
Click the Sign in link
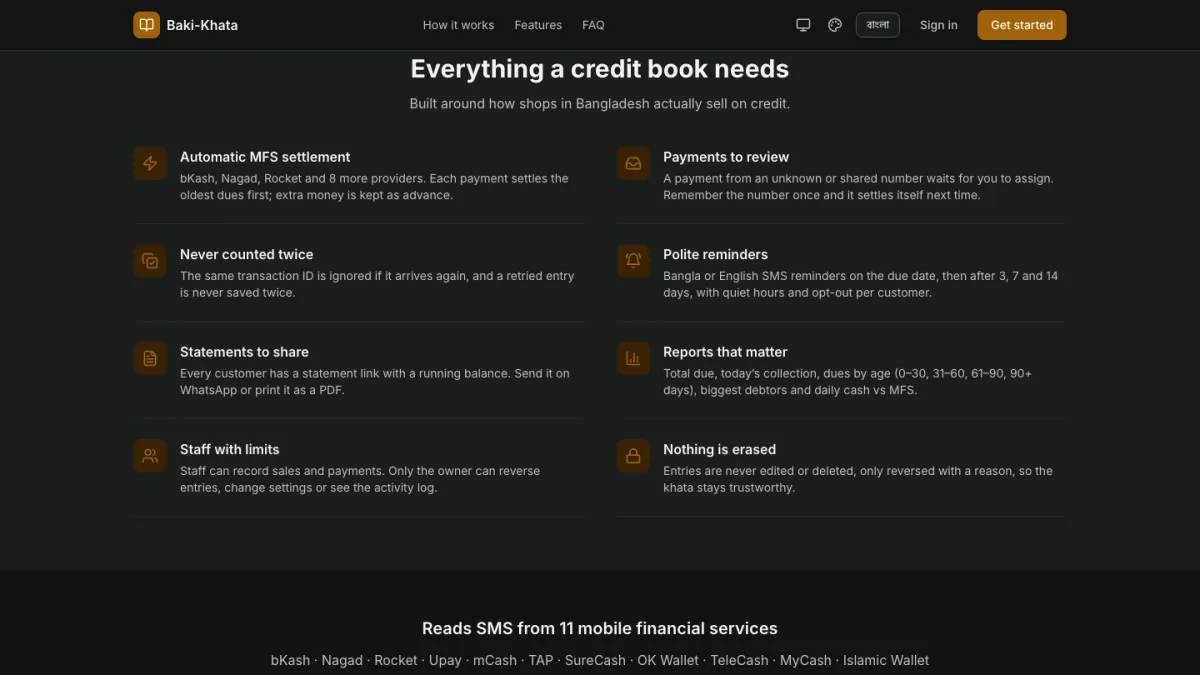(x=939, y=25)
